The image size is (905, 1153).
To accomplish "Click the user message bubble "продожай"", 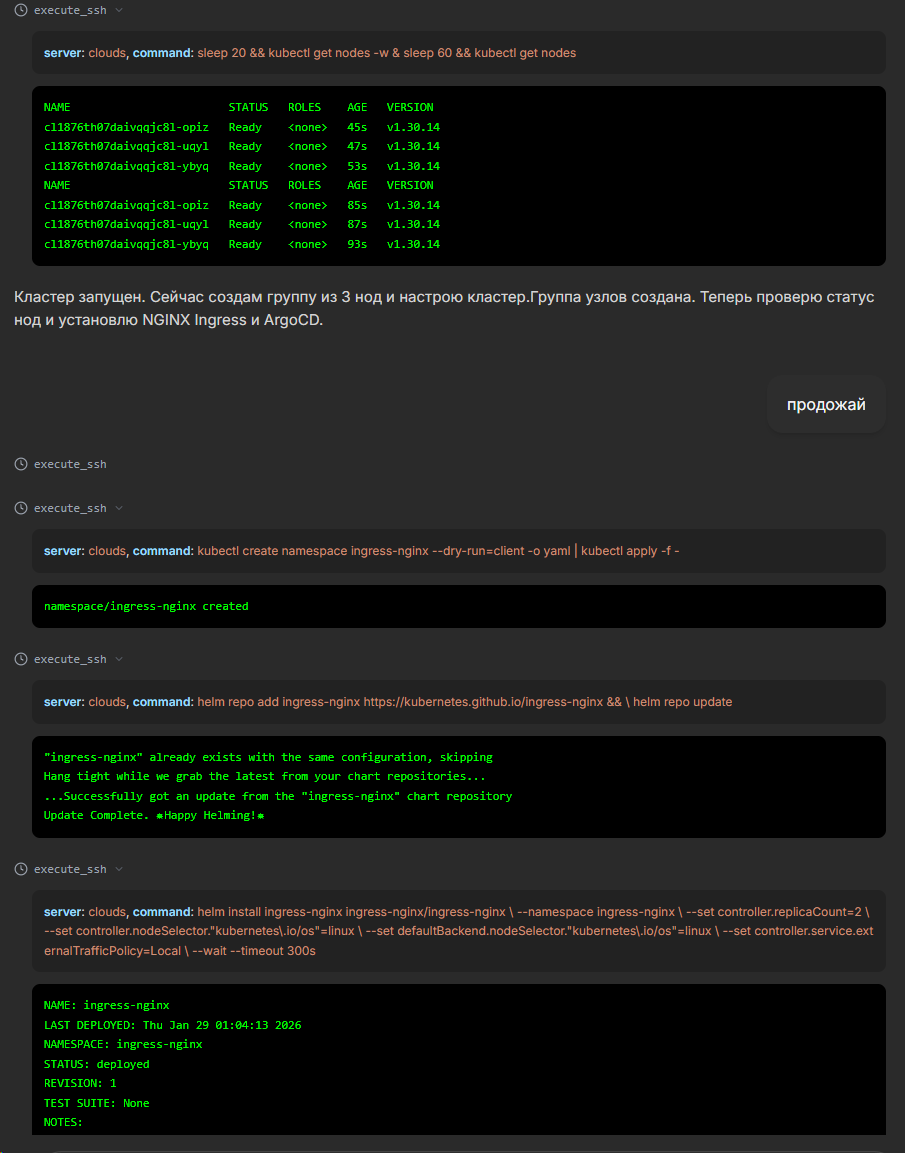I will pos(825,404).
